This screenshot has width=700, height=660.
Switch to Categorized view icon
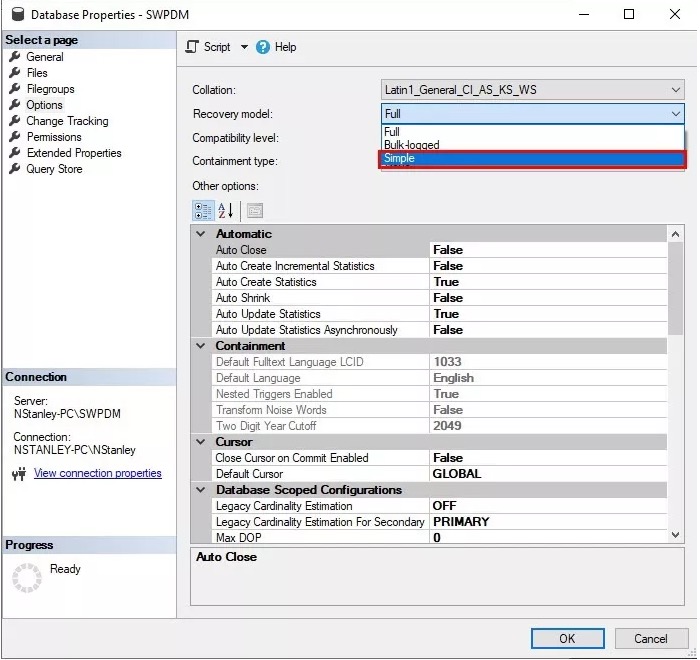[x=203, y=211]
